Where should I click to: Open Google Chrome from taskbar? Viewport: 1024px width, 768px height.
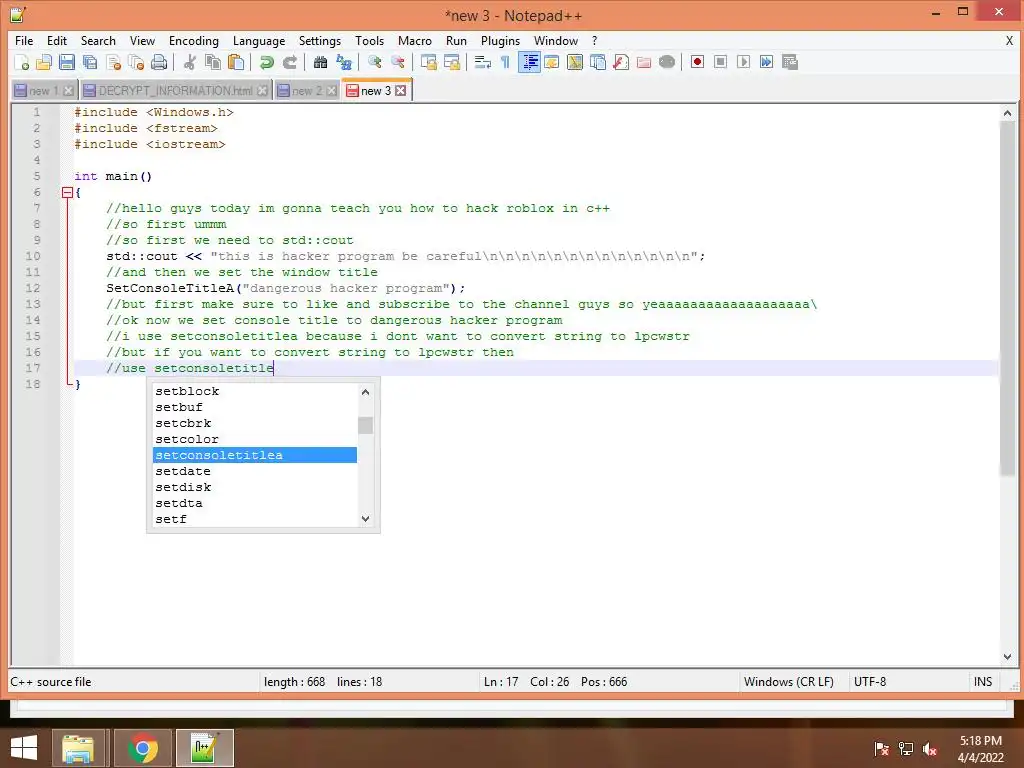point(142,748)
